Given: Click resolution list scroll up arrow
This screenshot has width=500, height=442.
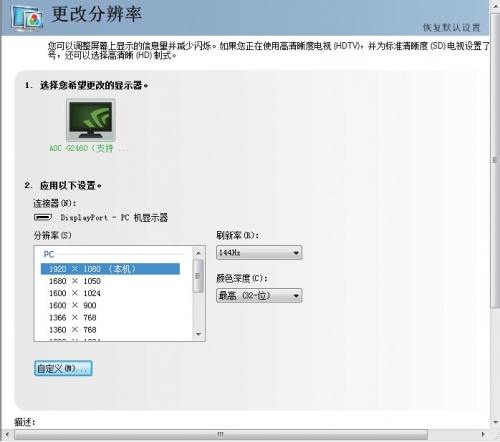Looking at the screenshot, I should [x=198, y=253].
